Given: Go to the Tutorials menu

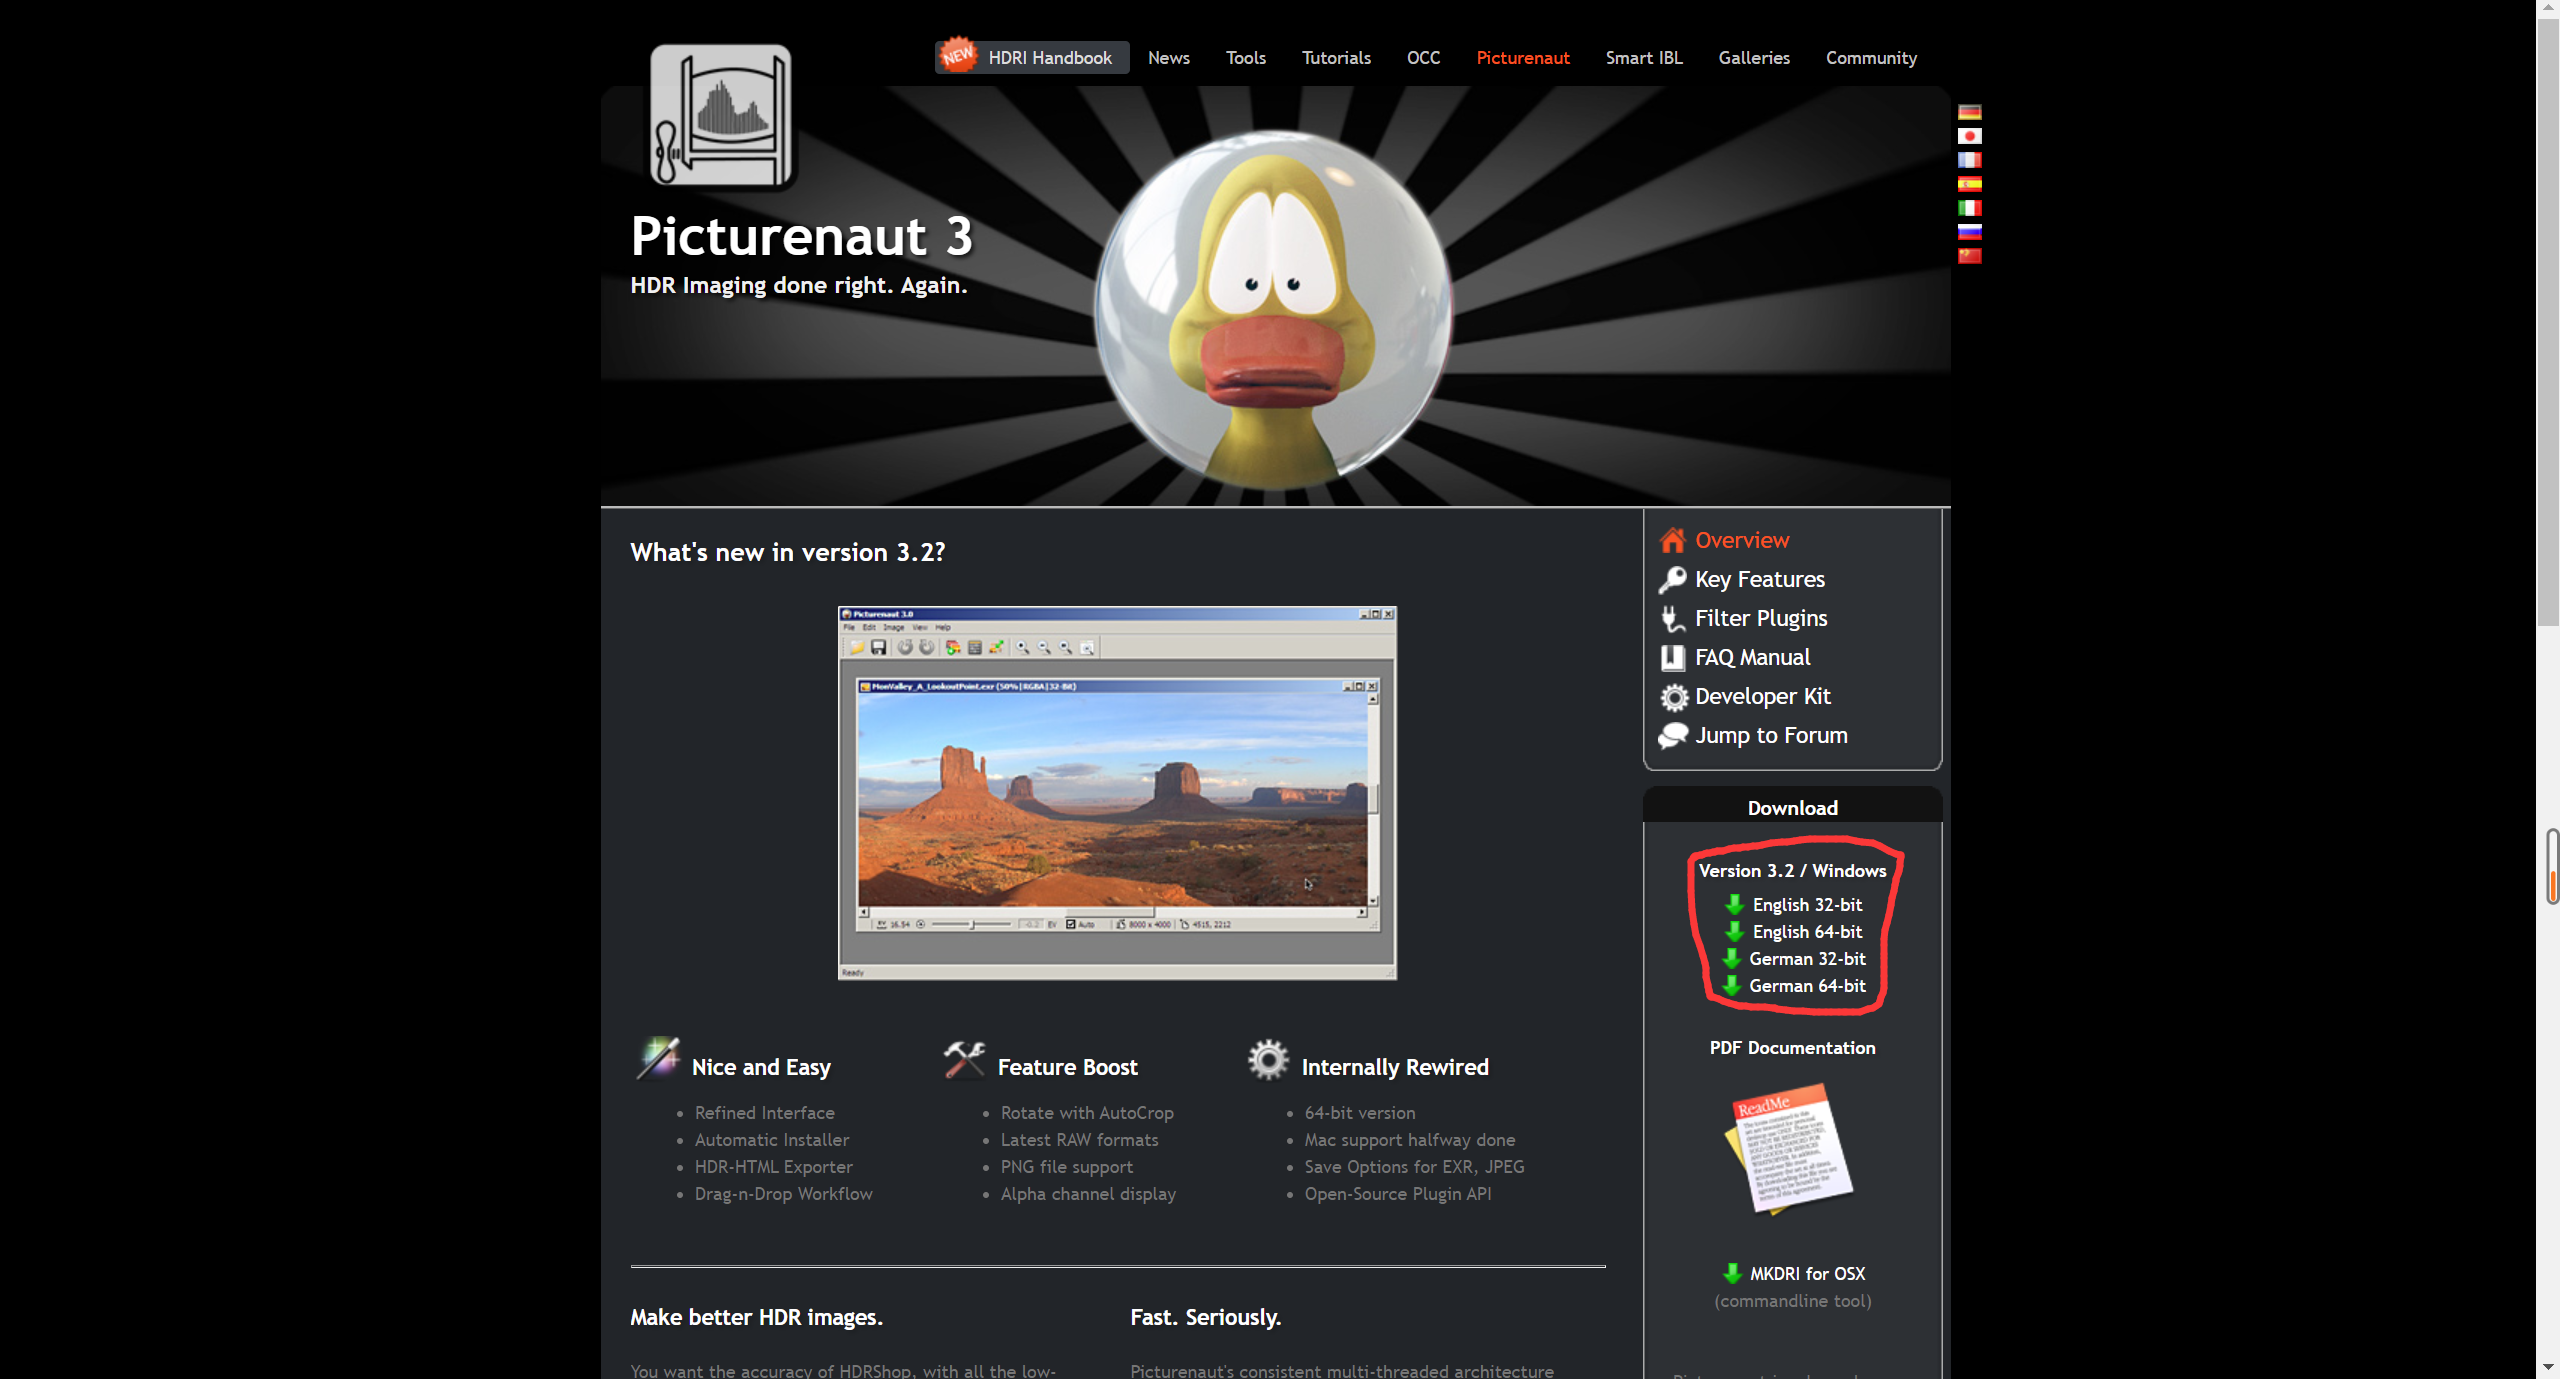Looking at the screenshot, I should click(x=1335, y=58).
